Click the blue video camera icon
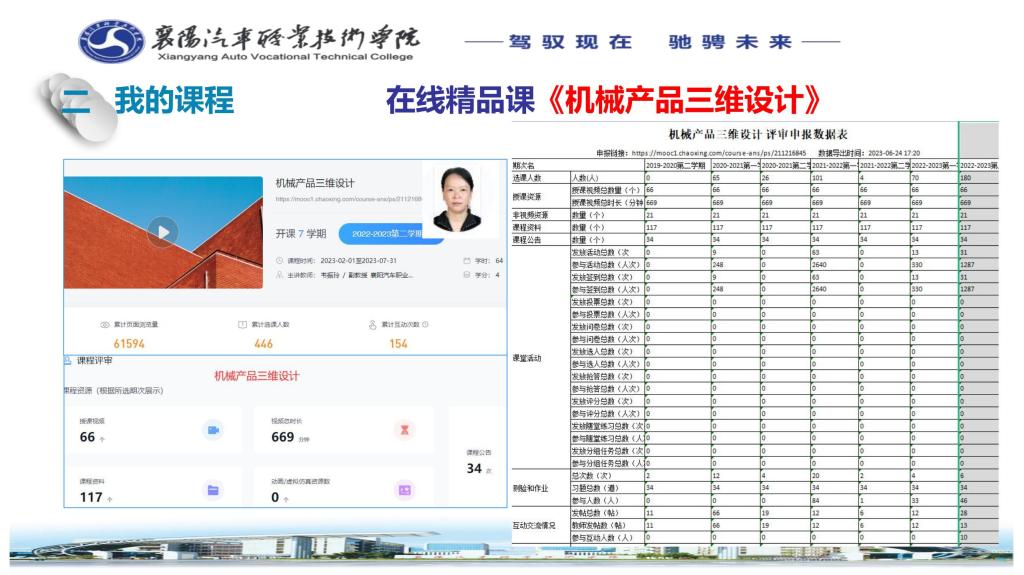This screenshot has width=1024, height=575. (x=212, y=430)
